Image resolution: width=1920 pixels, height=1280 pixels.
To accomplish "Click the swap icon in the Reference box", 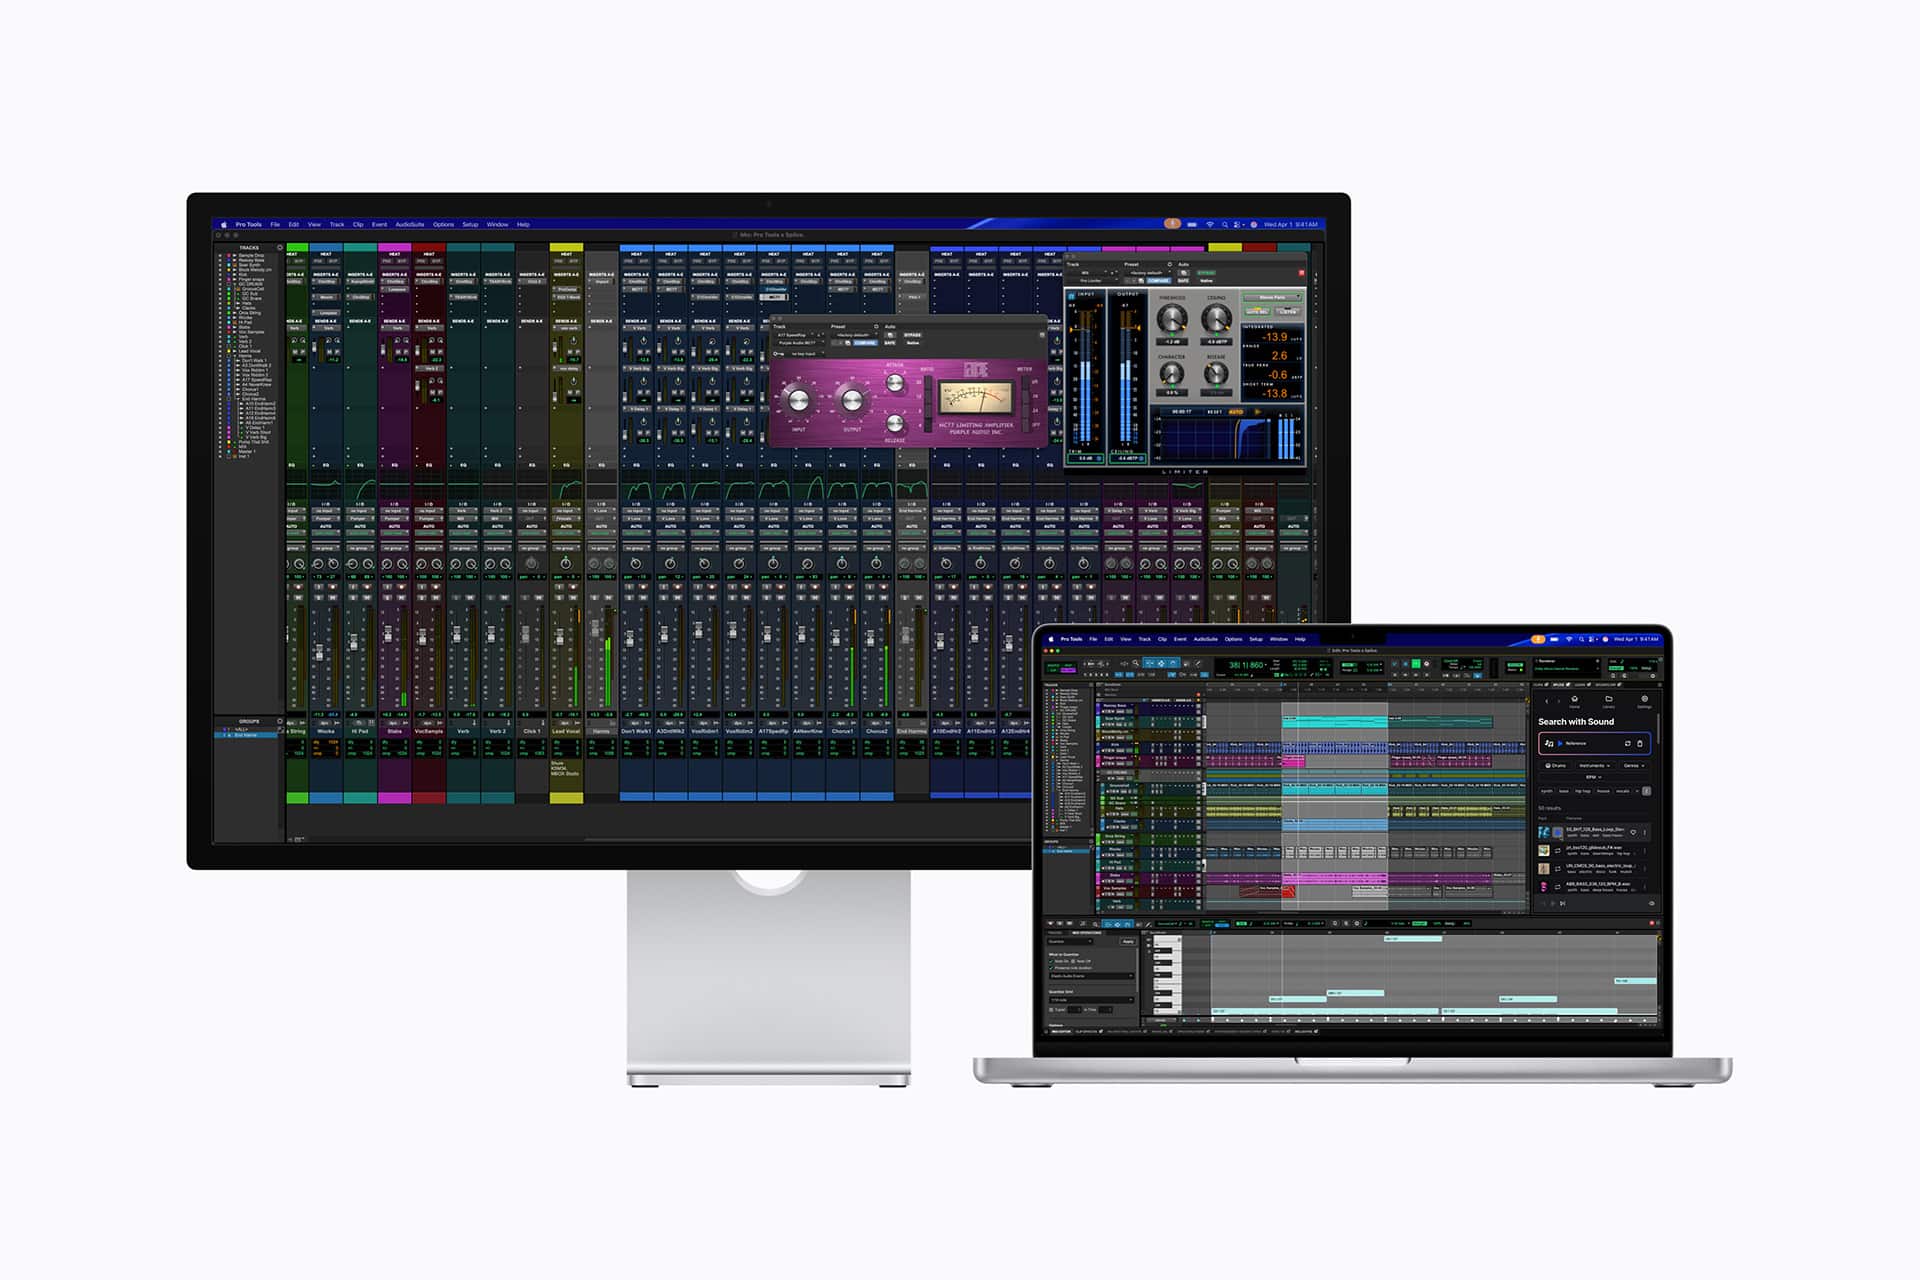I will pyautogui.click(x=1628, y=743).
